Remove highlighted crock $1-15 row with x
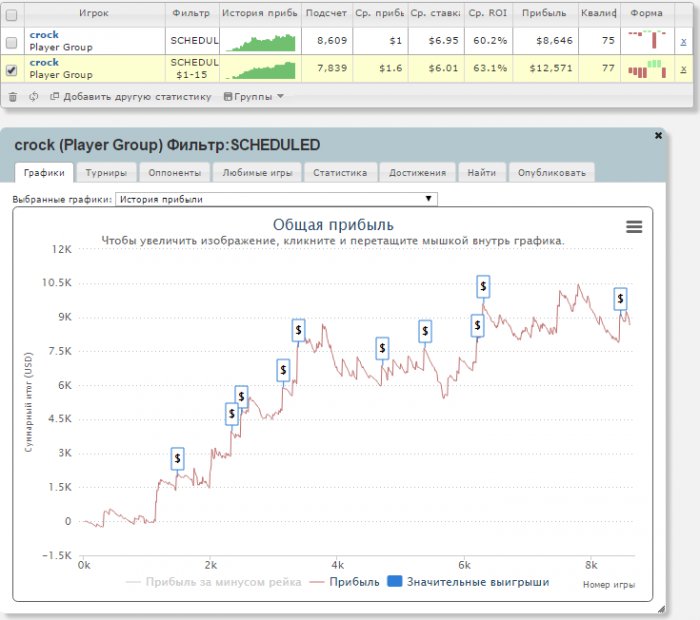 [683, 69]
